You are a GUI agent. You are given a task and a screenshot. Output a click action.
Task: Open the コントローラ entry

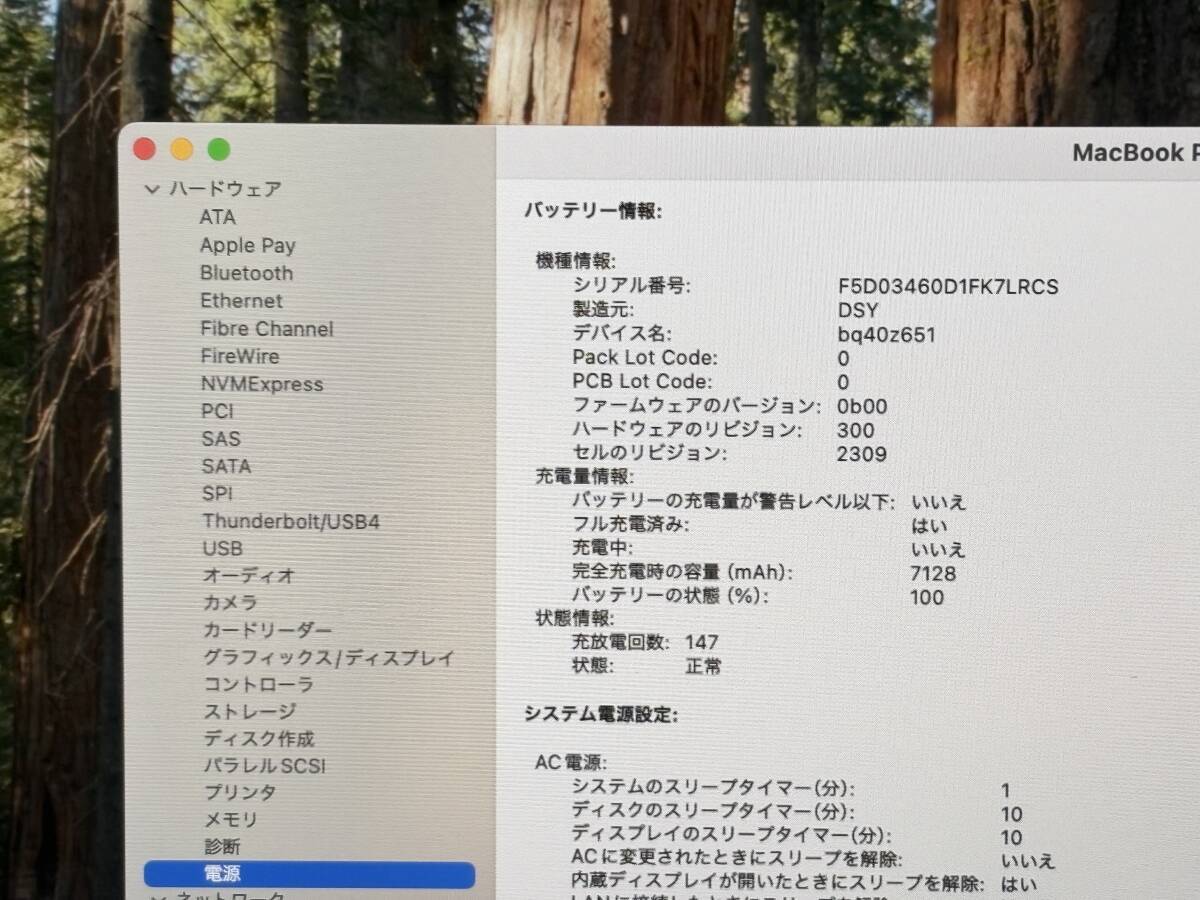(258, 685)
